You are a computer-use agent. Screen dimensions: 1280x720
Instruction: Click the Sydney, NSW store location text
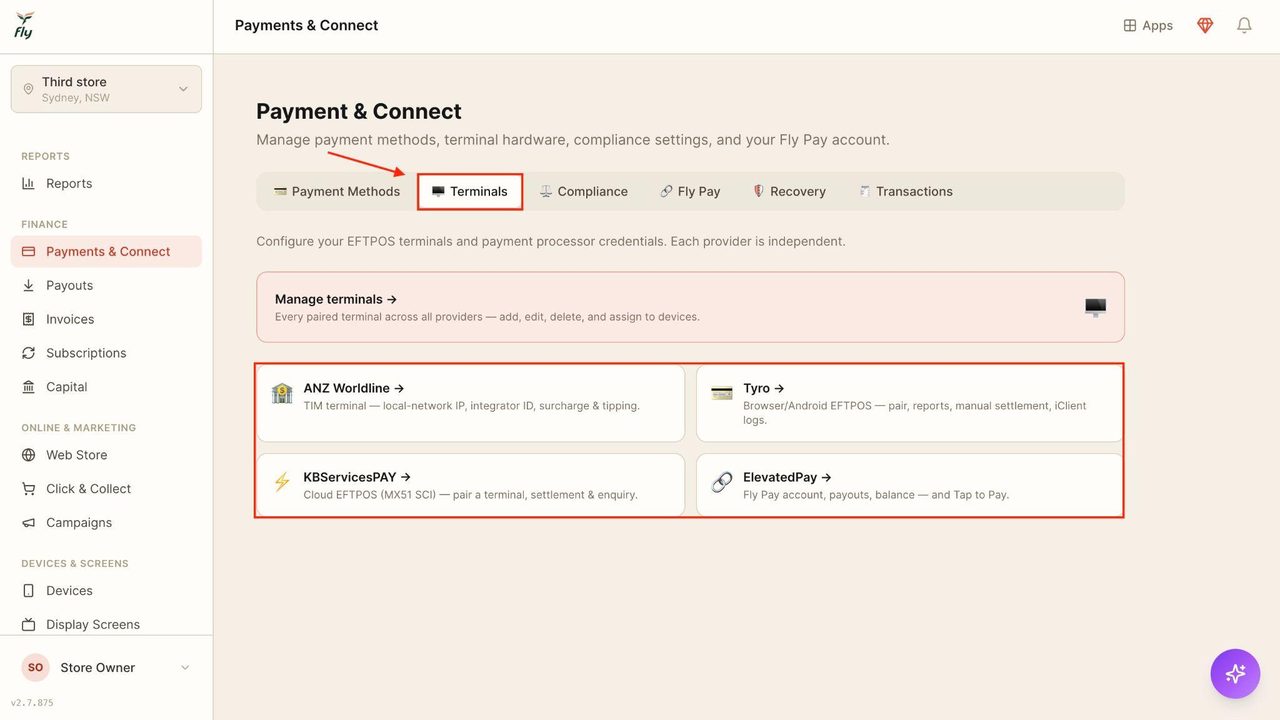pos(76,98)
